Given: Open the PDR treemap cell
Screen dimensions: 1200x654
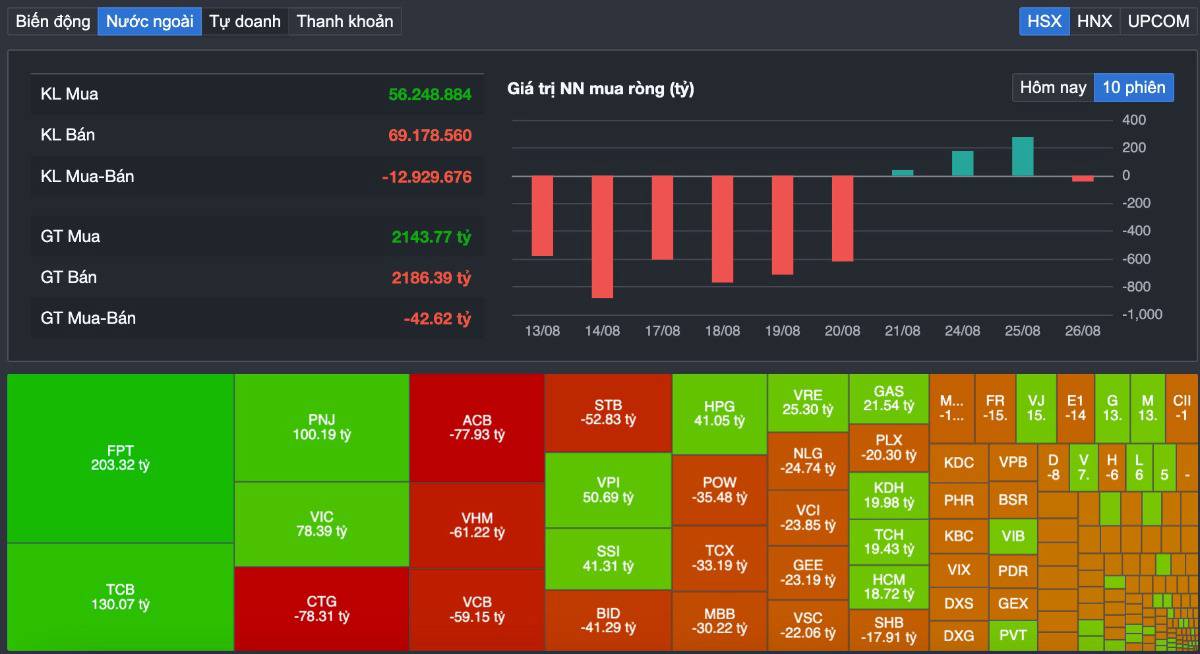Looking at the screenshot, I should 1013,570.
